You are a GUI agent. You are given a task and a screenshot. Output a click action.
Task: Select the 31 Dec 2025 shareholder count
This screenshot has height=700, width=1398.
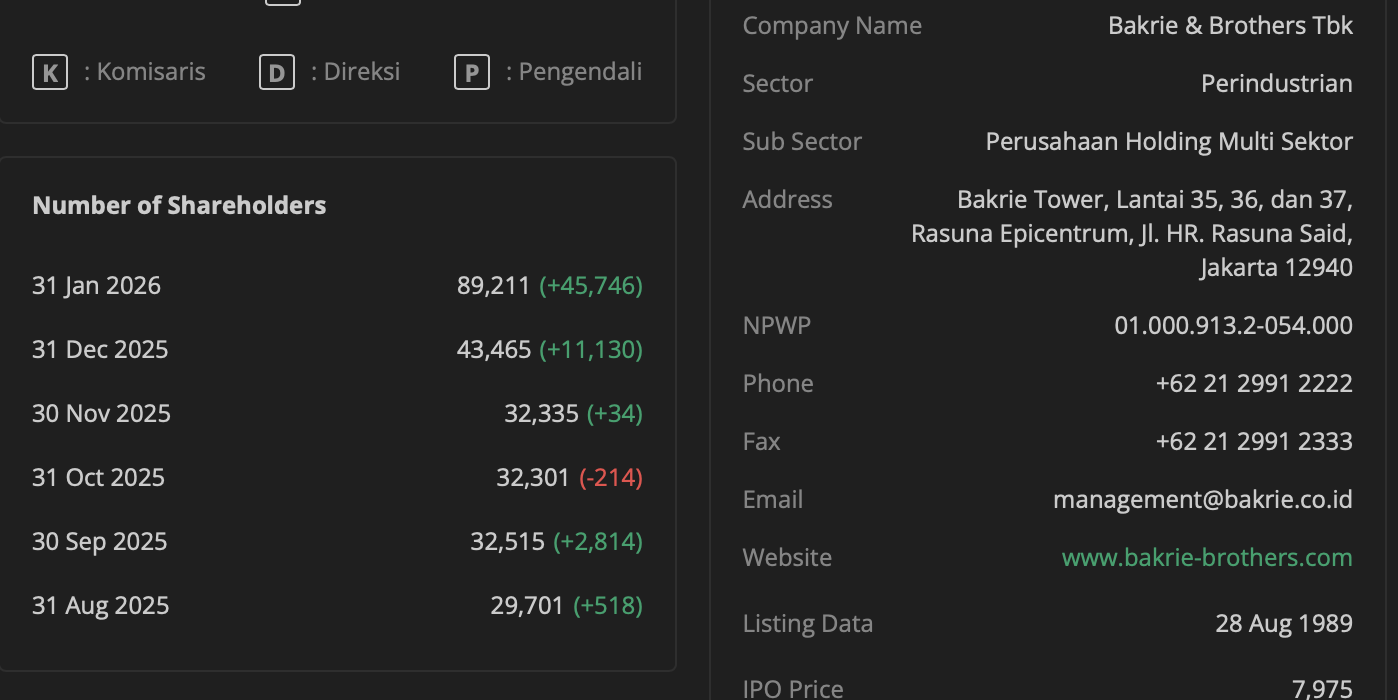(x=494, y=350)
